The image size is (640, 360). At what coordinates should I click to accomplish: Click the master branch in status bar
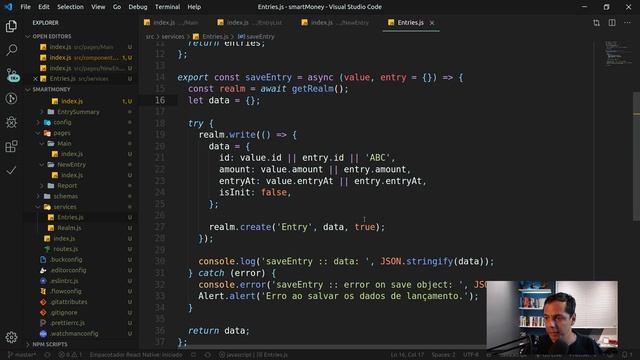[x=22, y=355]
